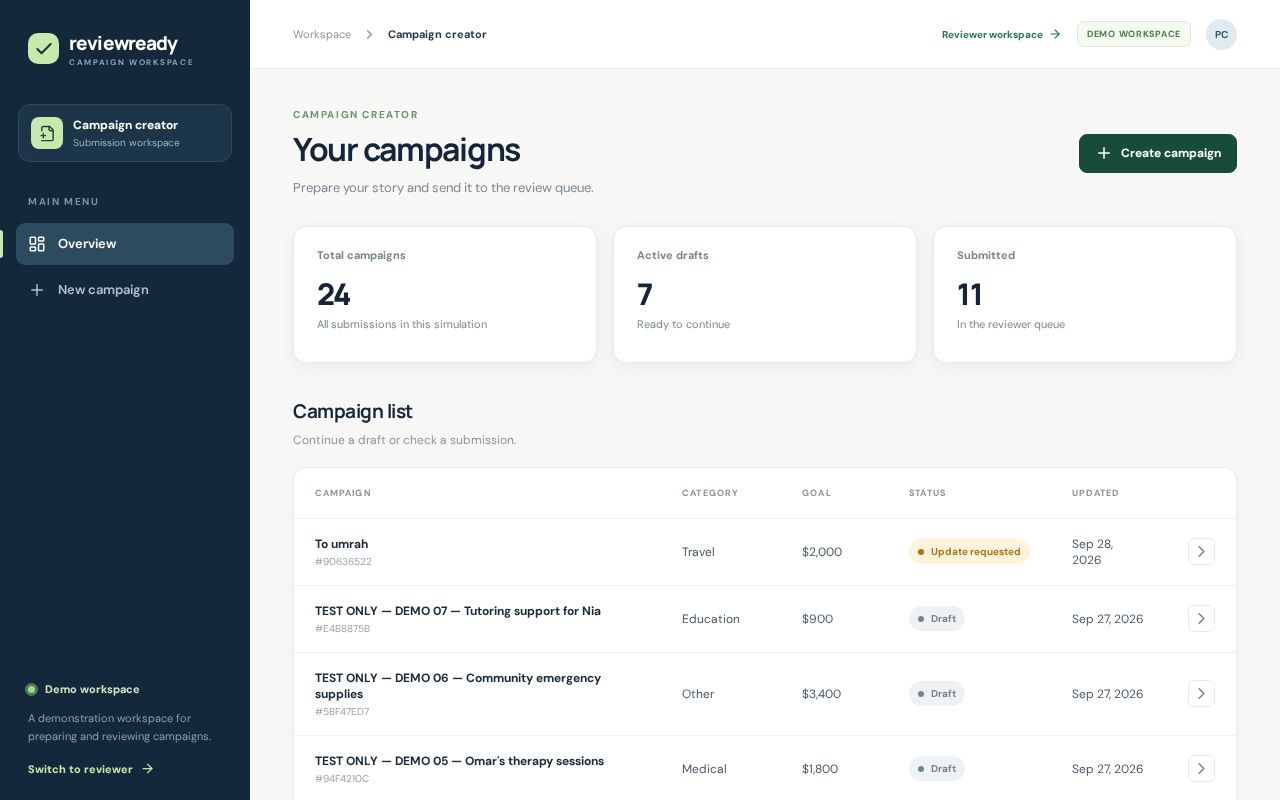The image size is (1280, 800).
Task: Click the Draft badge for Community emergency supplies
Action: click(937, 694)
